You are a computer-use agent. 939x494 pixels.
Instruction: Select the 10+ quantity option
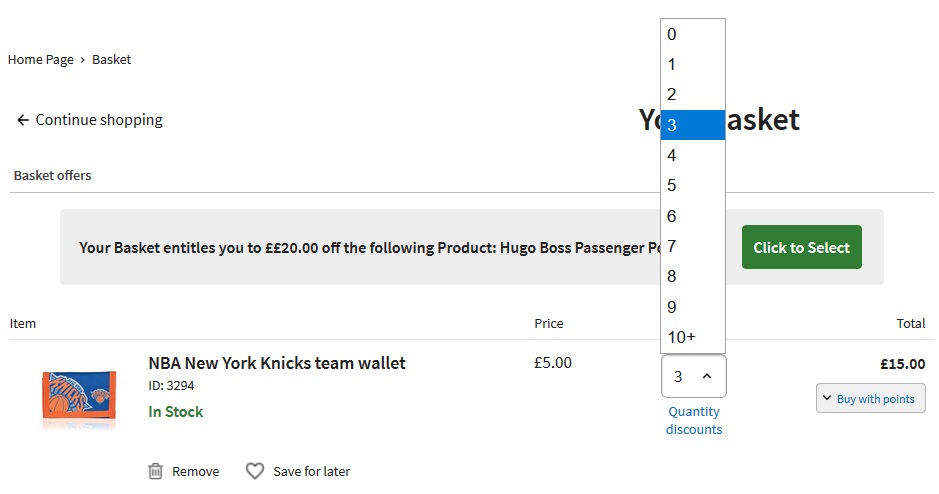point(693,337)
